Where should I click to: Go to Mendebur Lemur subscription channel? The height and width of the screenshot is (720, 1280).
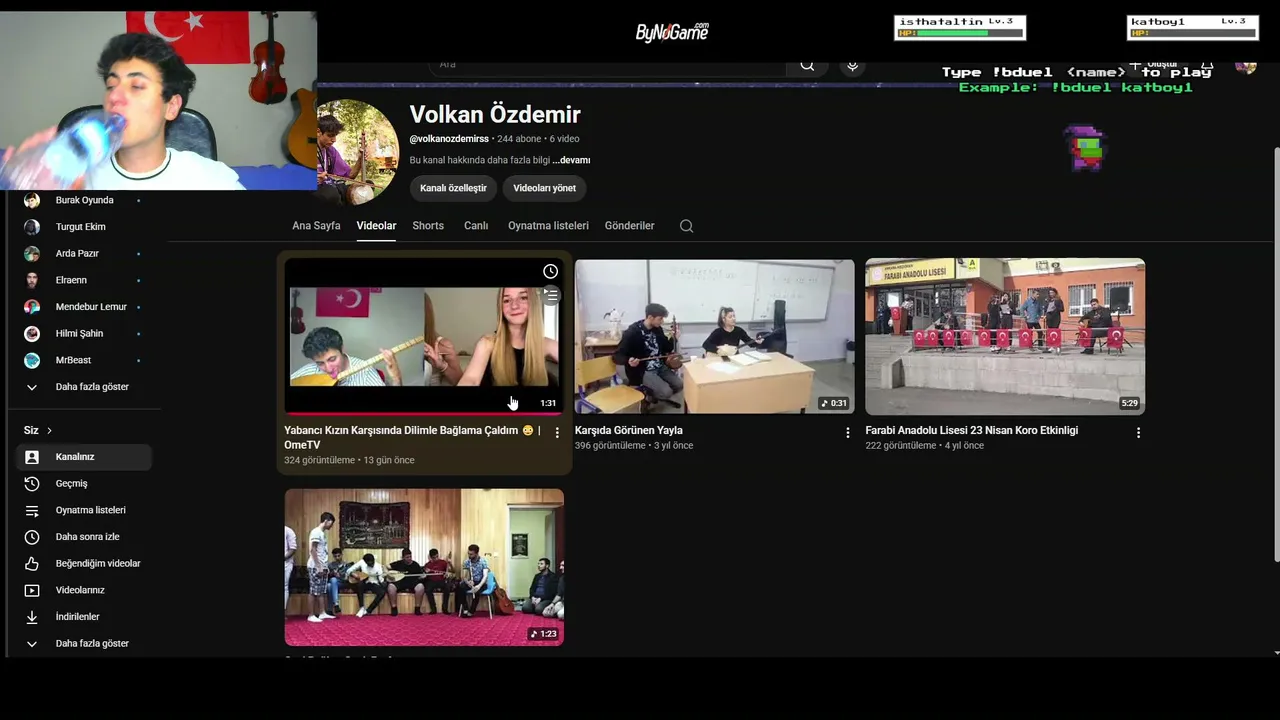tap(84, 307)
